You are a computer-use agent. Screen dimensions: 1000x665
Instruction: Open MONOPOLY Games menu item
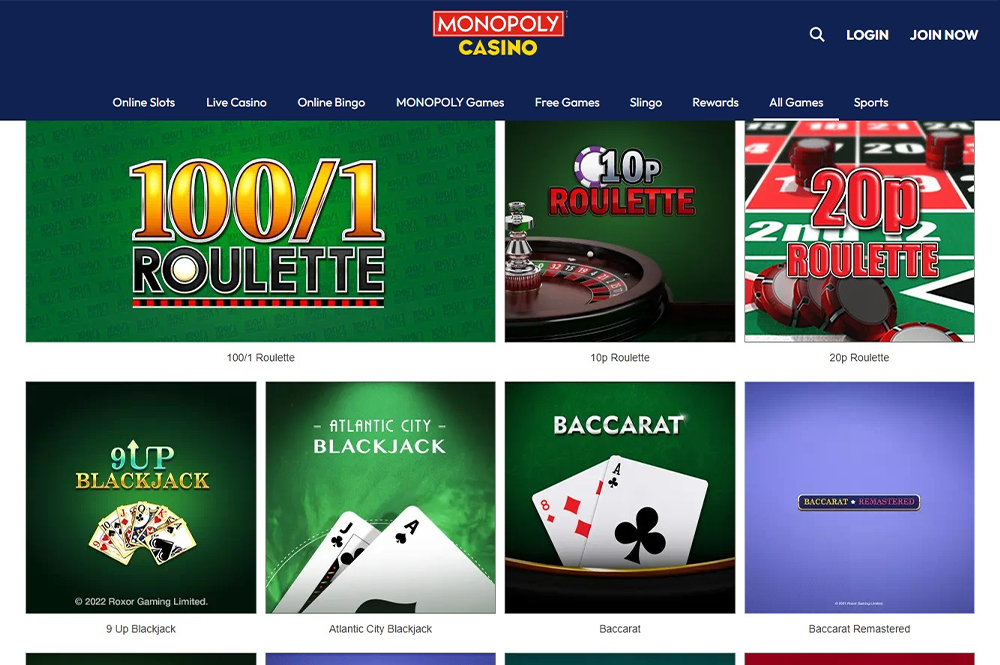click(x=450, y=103)
